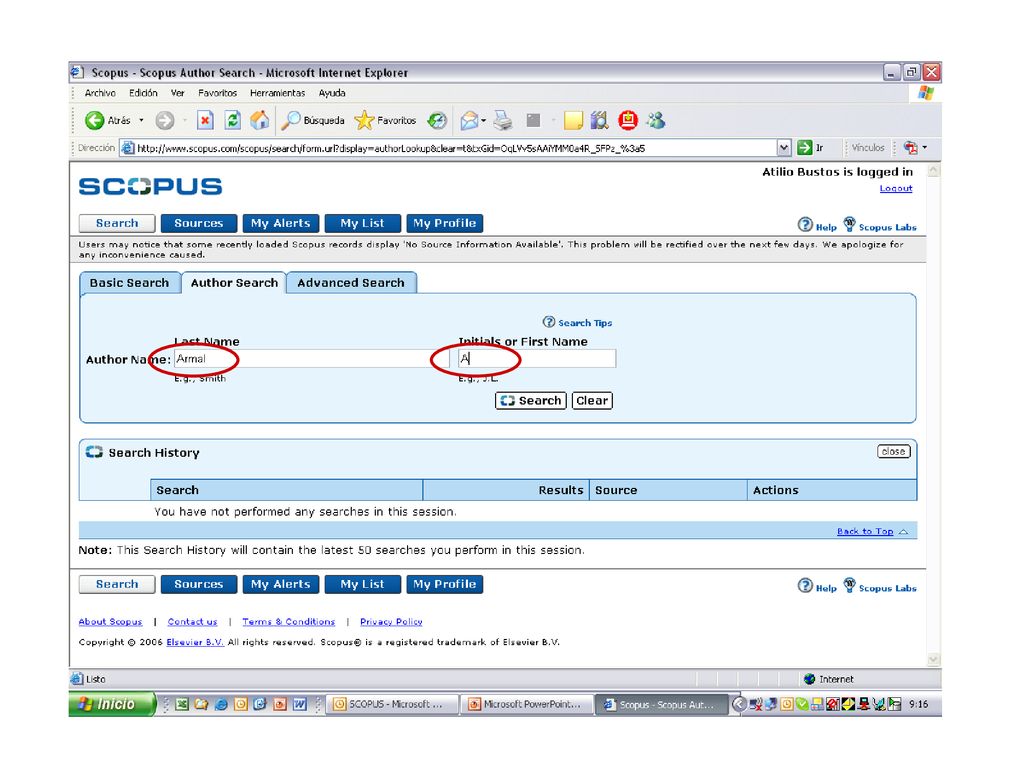This screenshot has width=1024, height=768.
Task: Open the Ayuda menu
Action: point(332,93)
